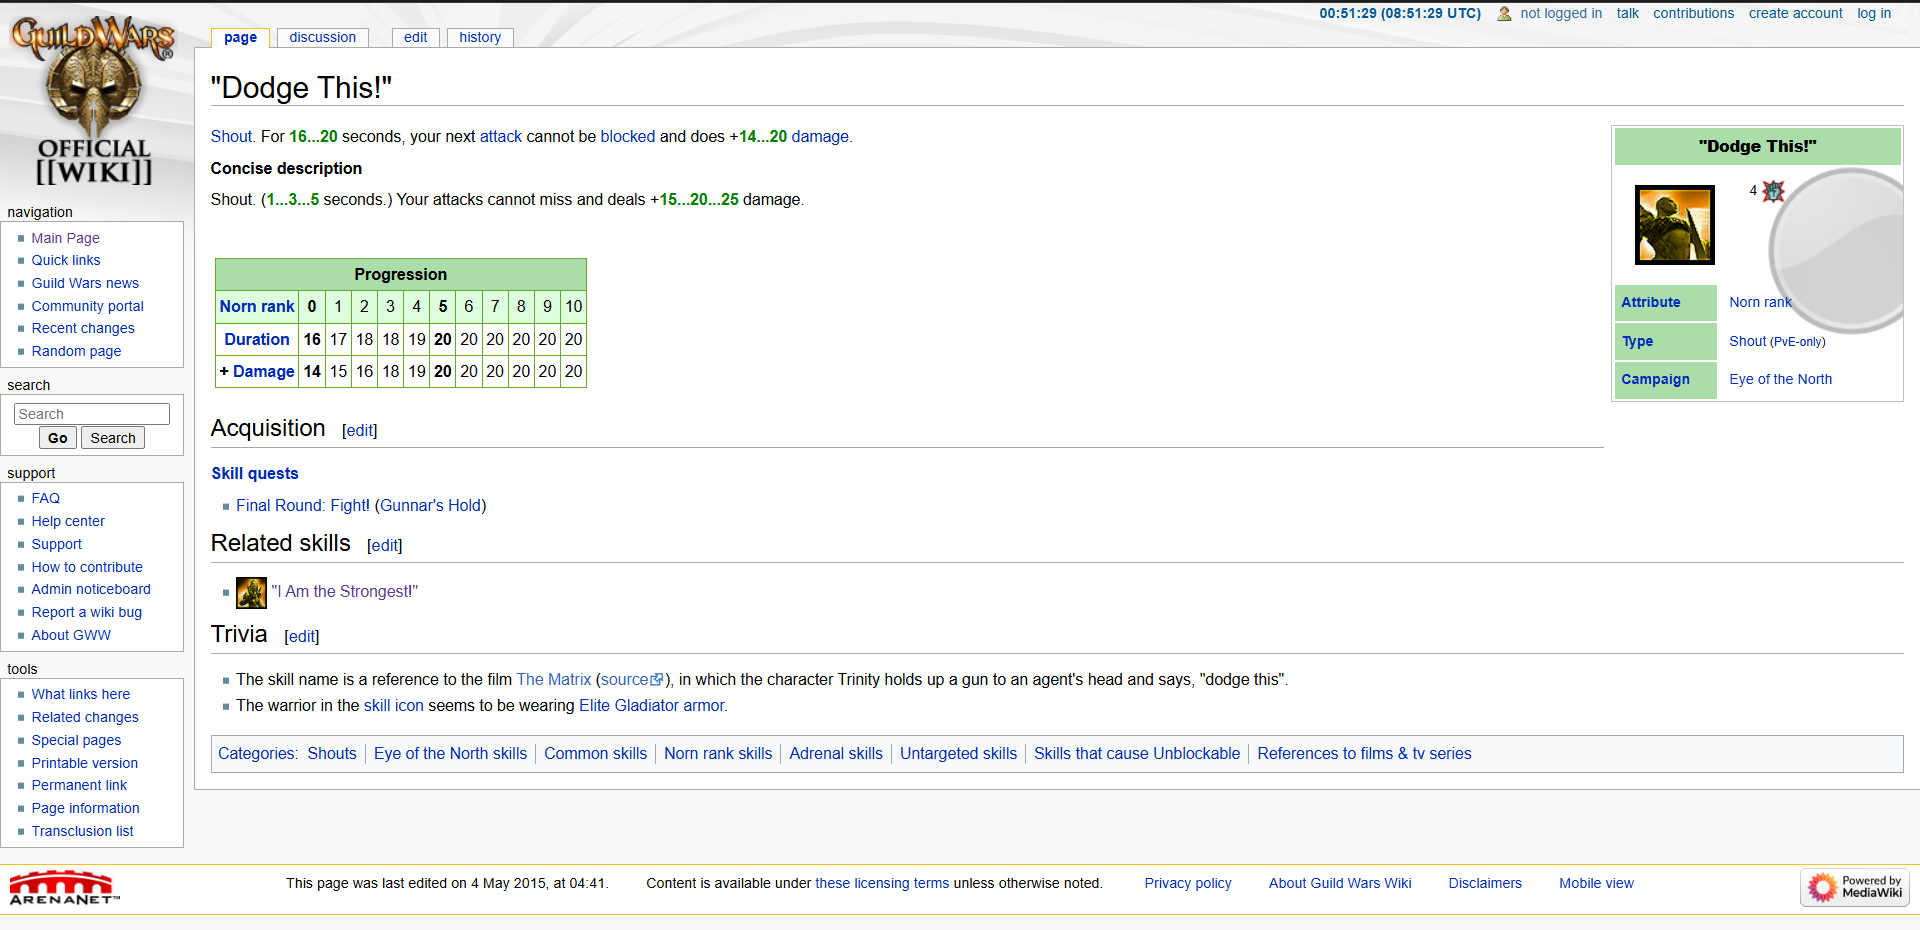The height and width of the screenshot is (930, 1920).
Task: Open the contributions link at top
Action: point(1693,13)
